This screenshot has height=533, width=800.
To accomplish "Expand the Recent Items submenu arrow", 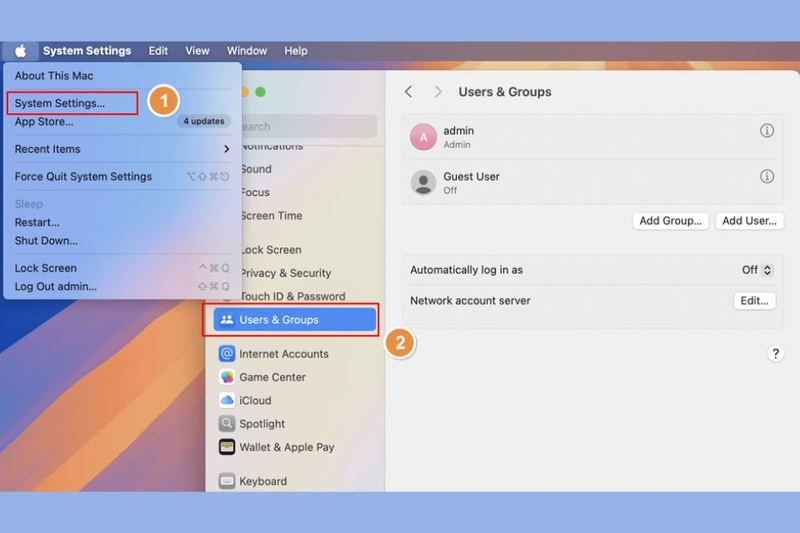I will 227,149.
